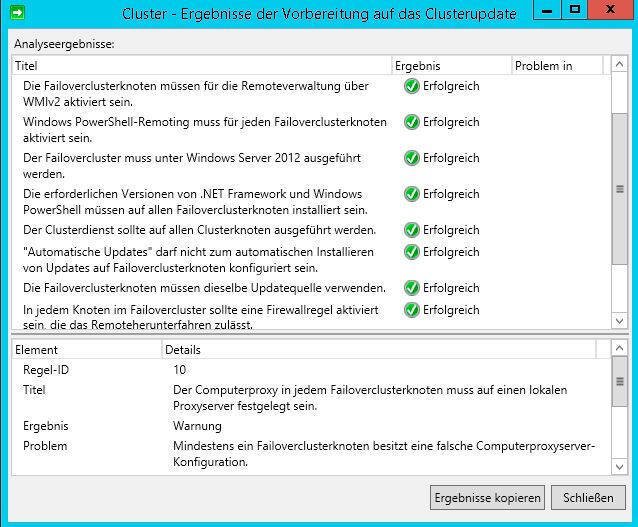Click the success checkmark for PowerShell-Remoting rule

tap(411, 122)
